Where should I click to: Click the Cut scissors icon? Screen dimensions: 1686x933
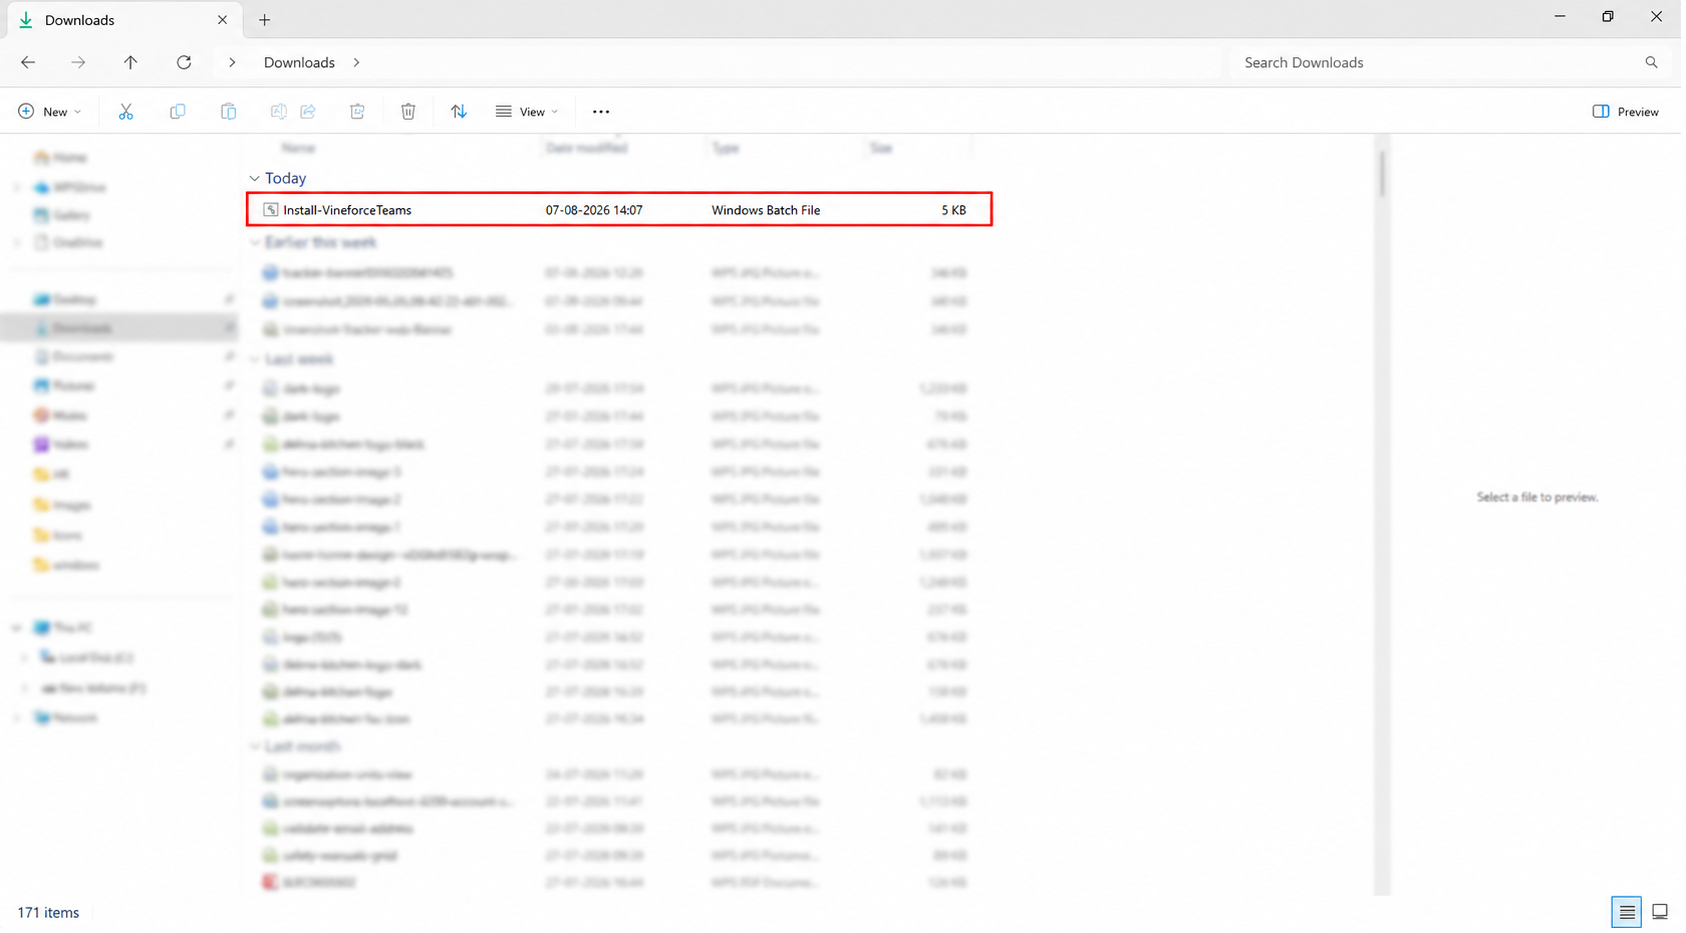(x=126, y=112)
